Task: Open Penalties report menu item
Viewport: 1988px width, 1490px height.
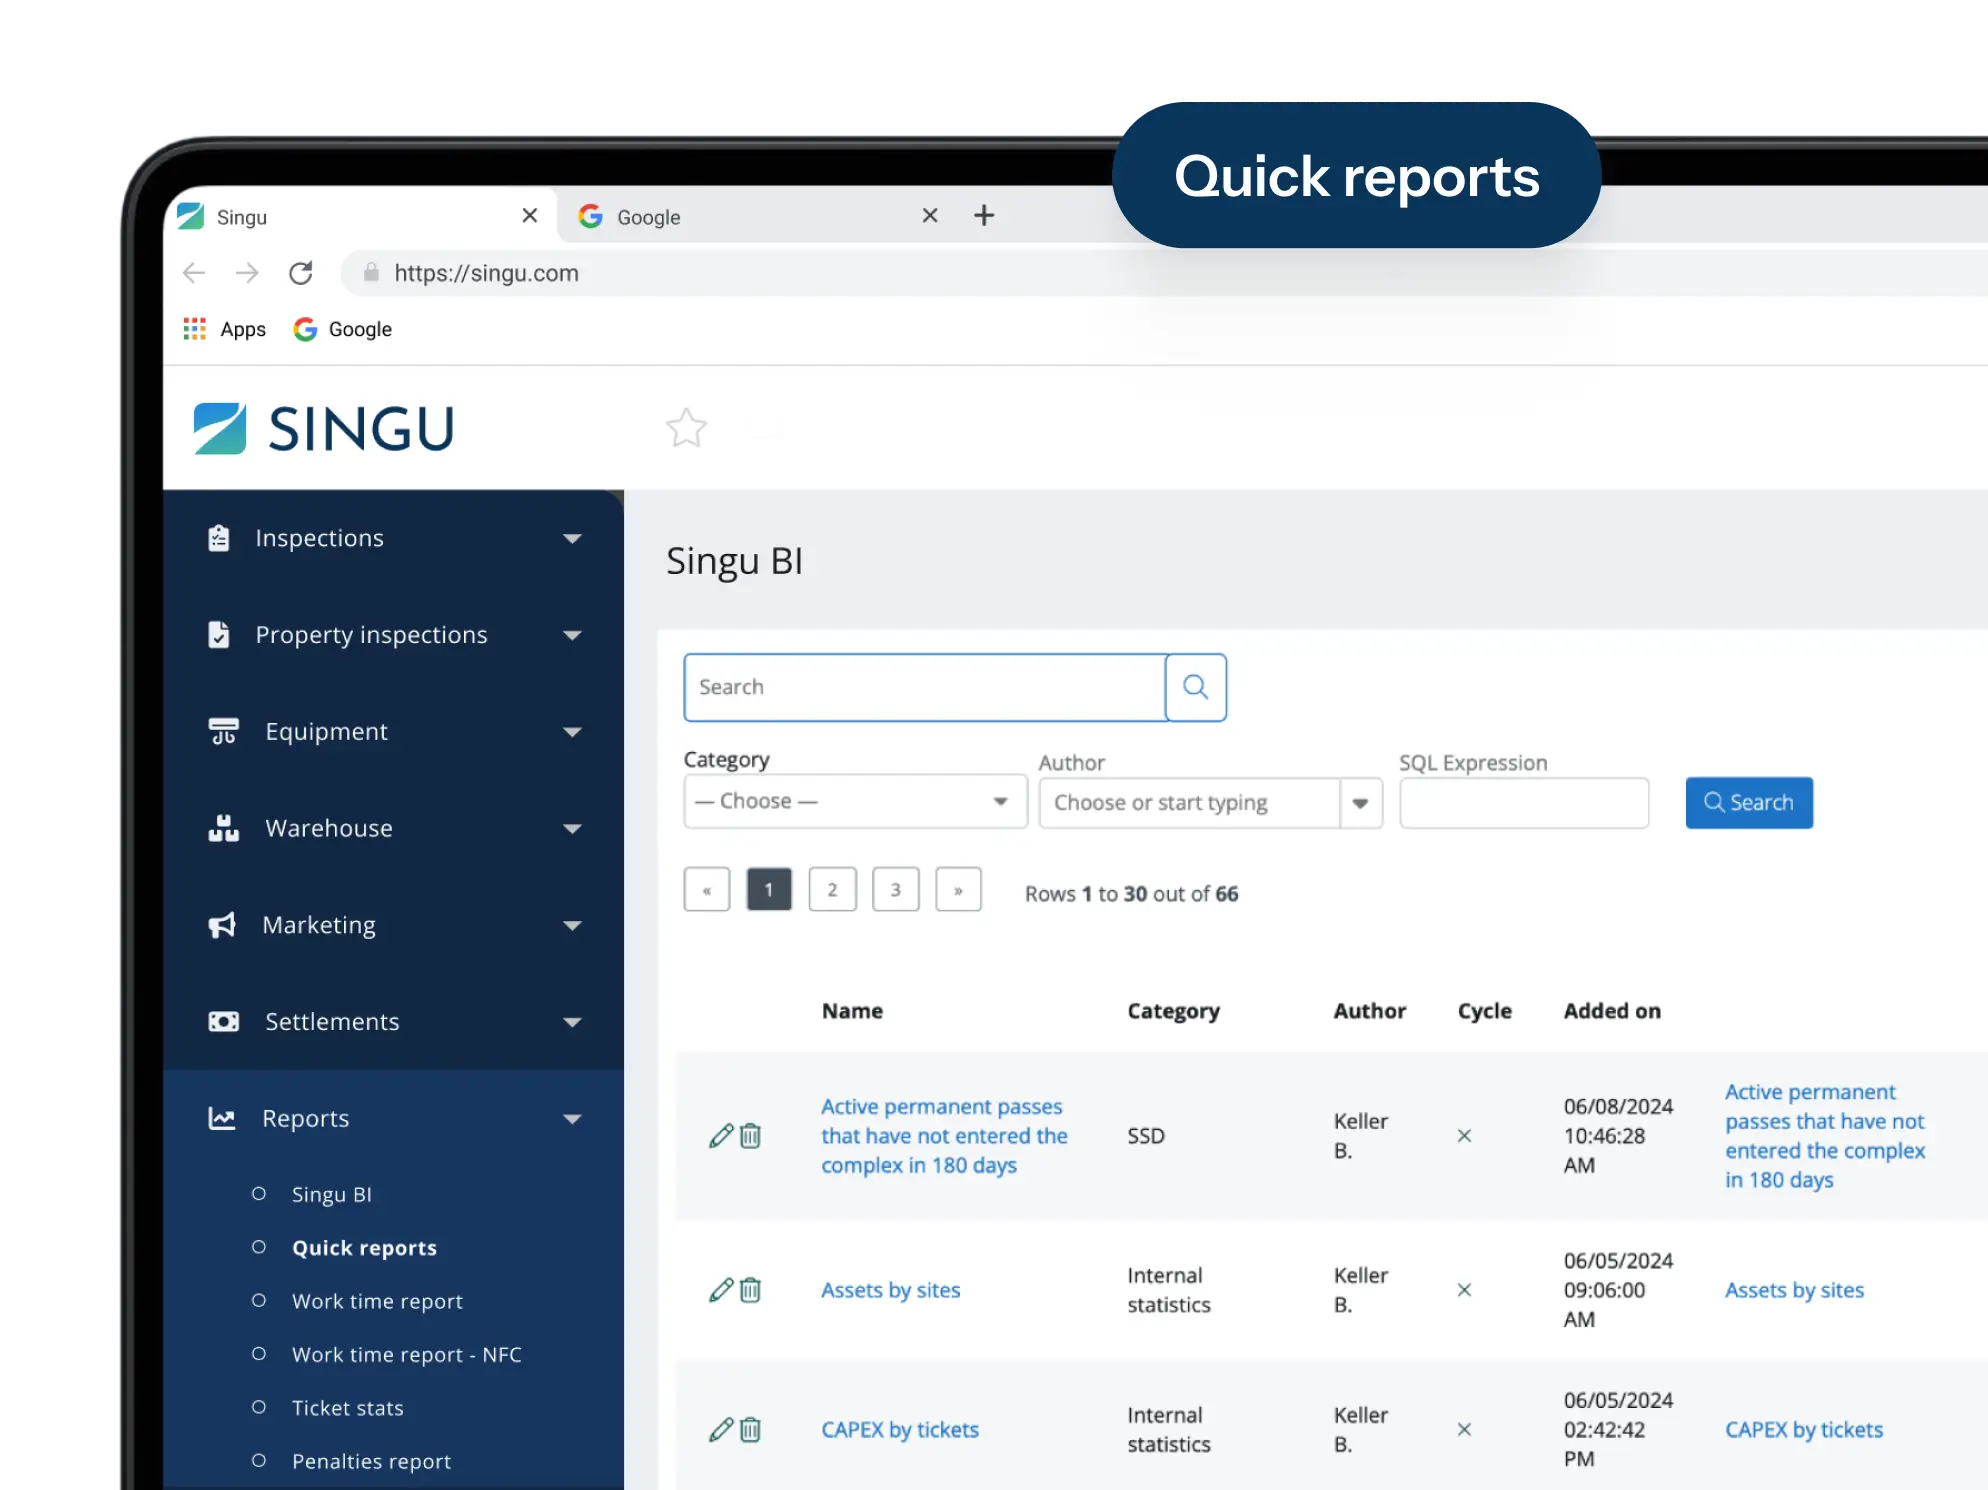Action: click(371, 1461)
